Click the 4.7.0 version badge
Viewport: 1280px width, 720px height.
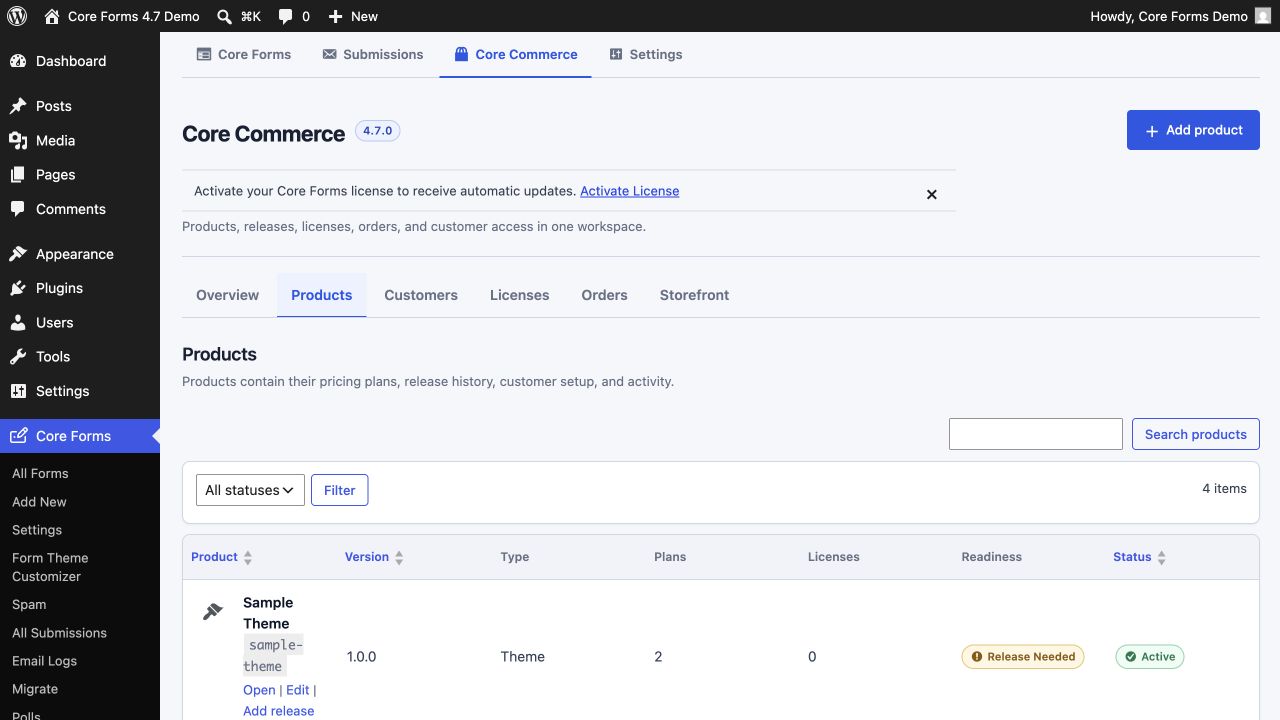pos(378,131)
